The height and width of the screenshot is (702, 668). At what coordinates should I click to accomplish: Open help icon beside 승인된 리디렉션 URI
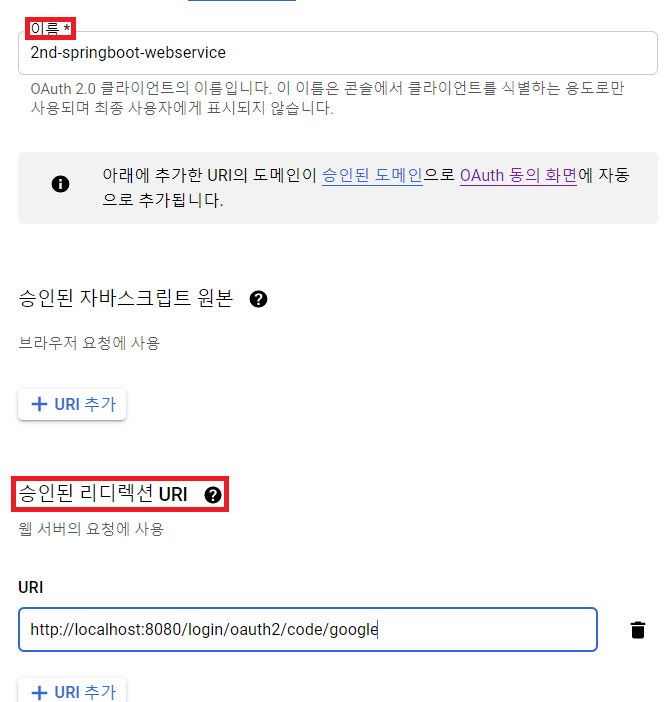pos(213,495)
